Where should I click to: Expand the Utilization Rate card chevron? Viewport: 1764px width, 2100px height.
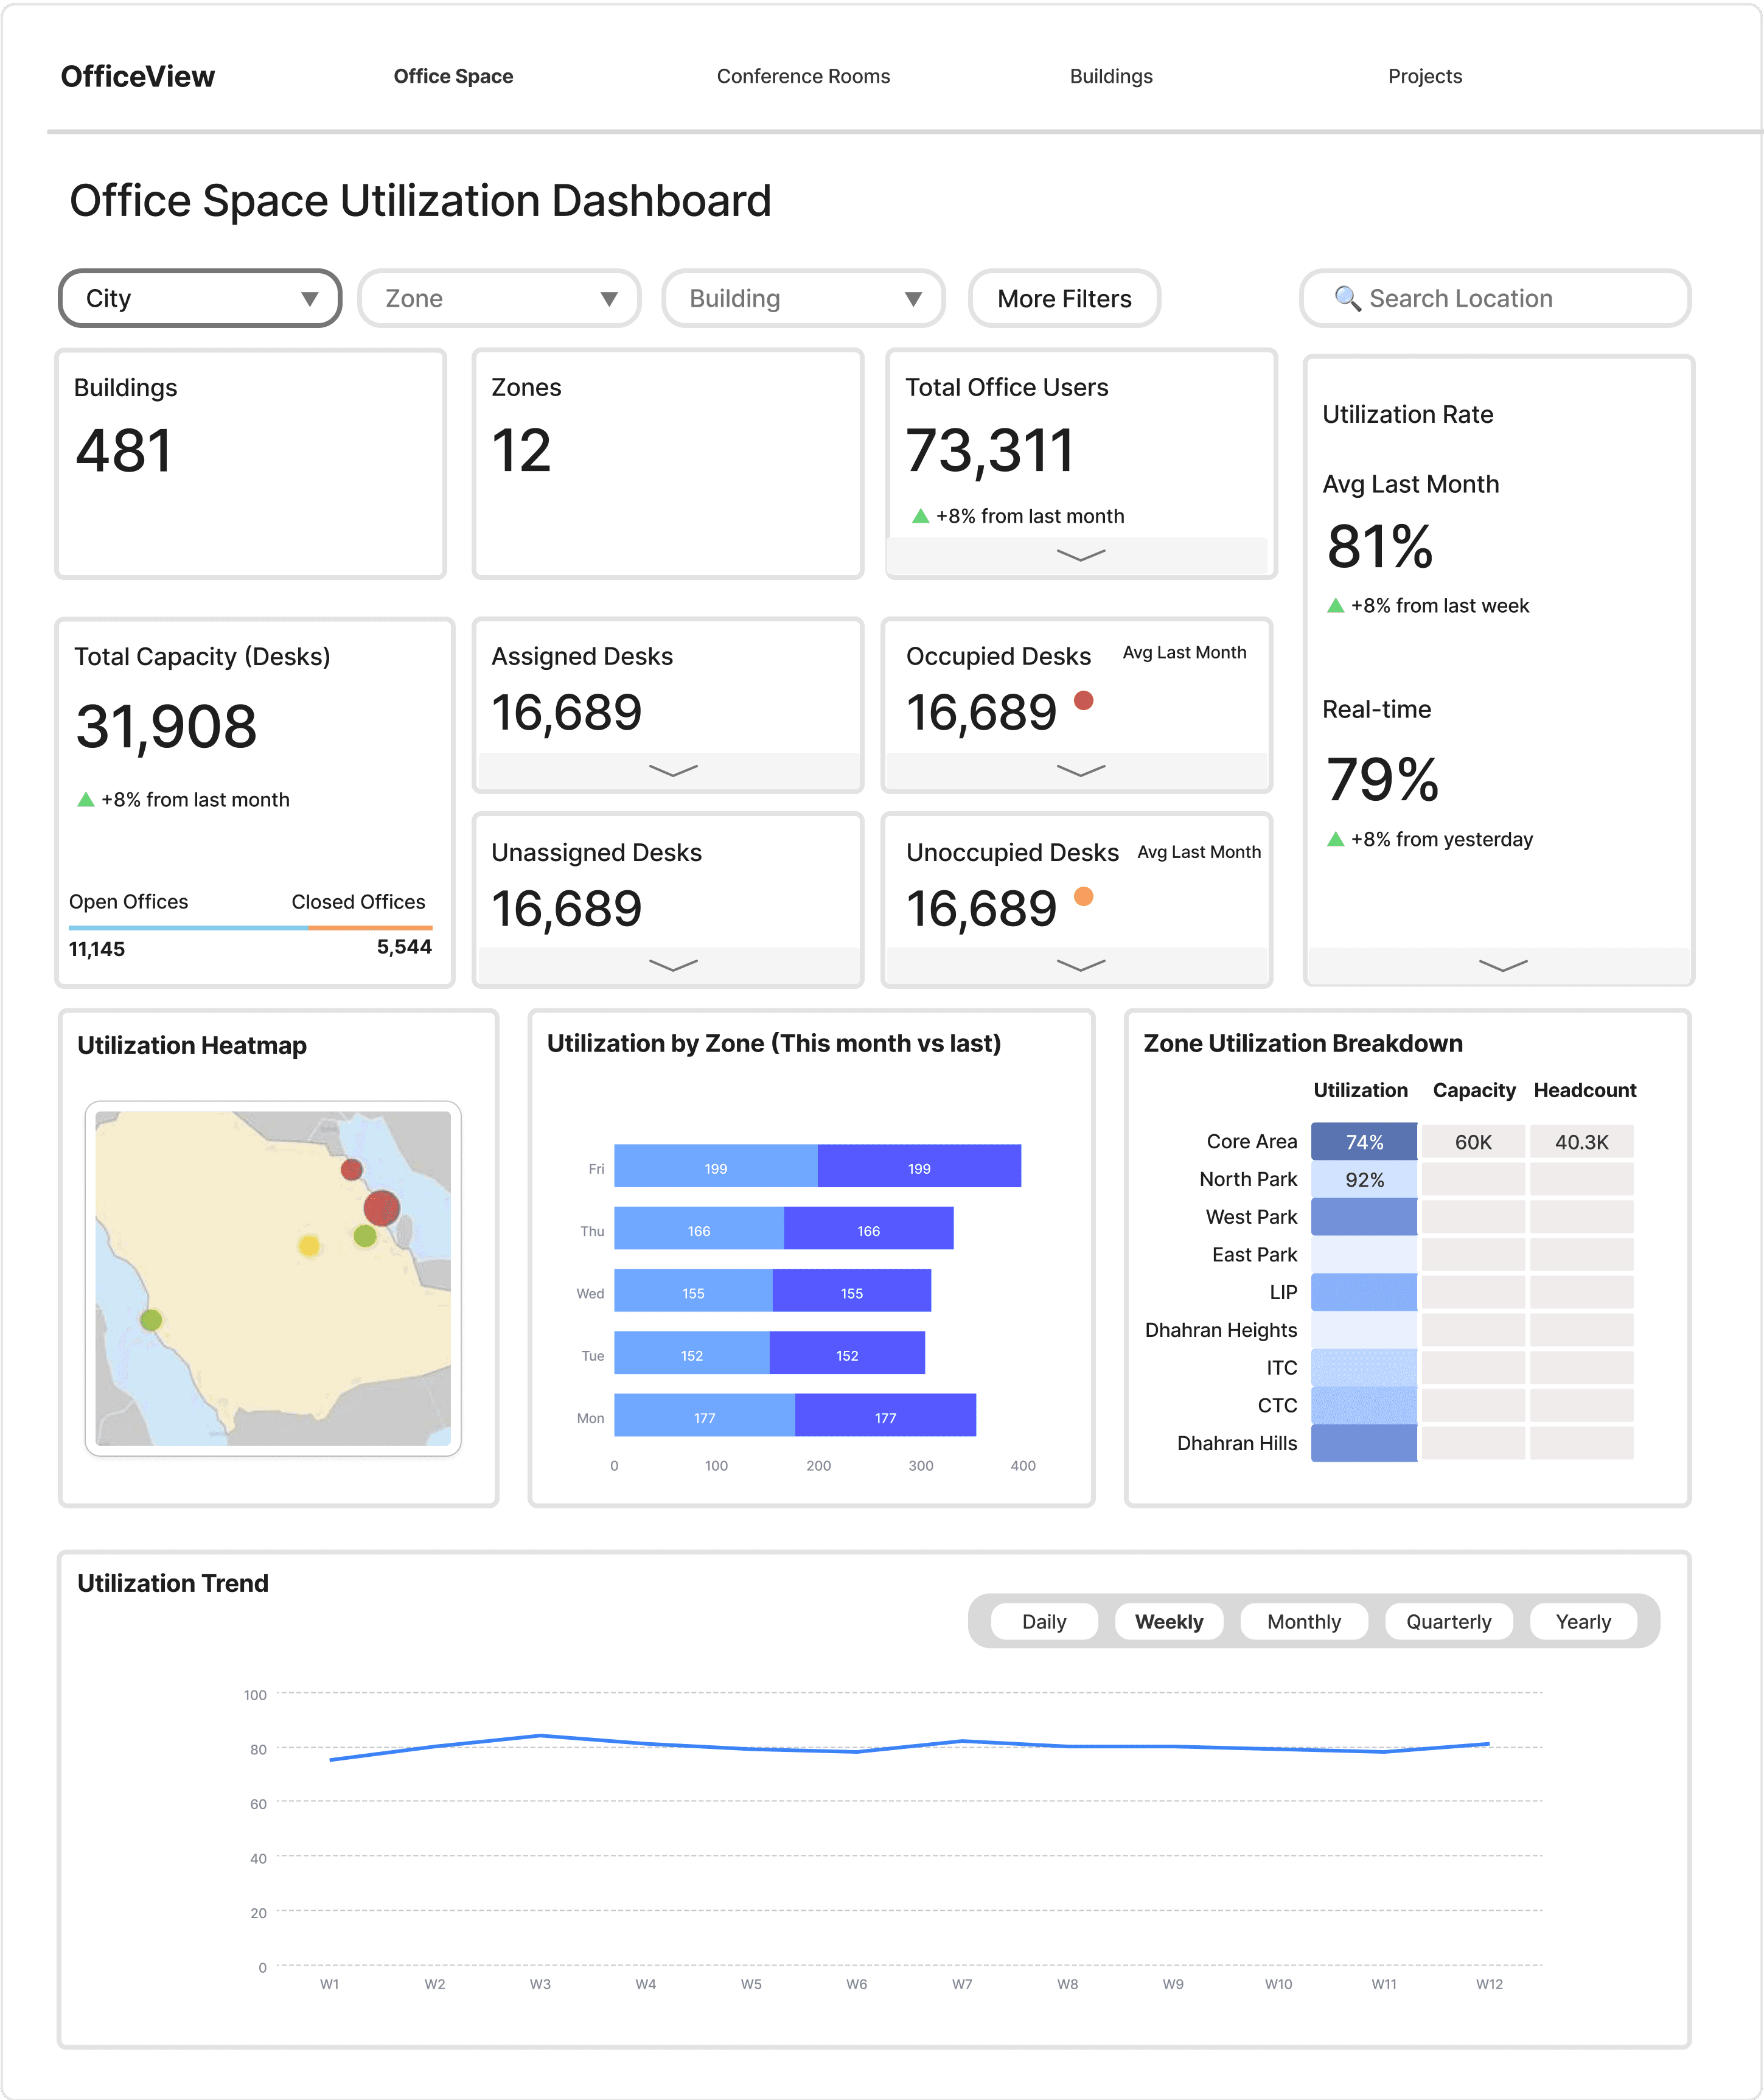click(x=1502, y=965)
